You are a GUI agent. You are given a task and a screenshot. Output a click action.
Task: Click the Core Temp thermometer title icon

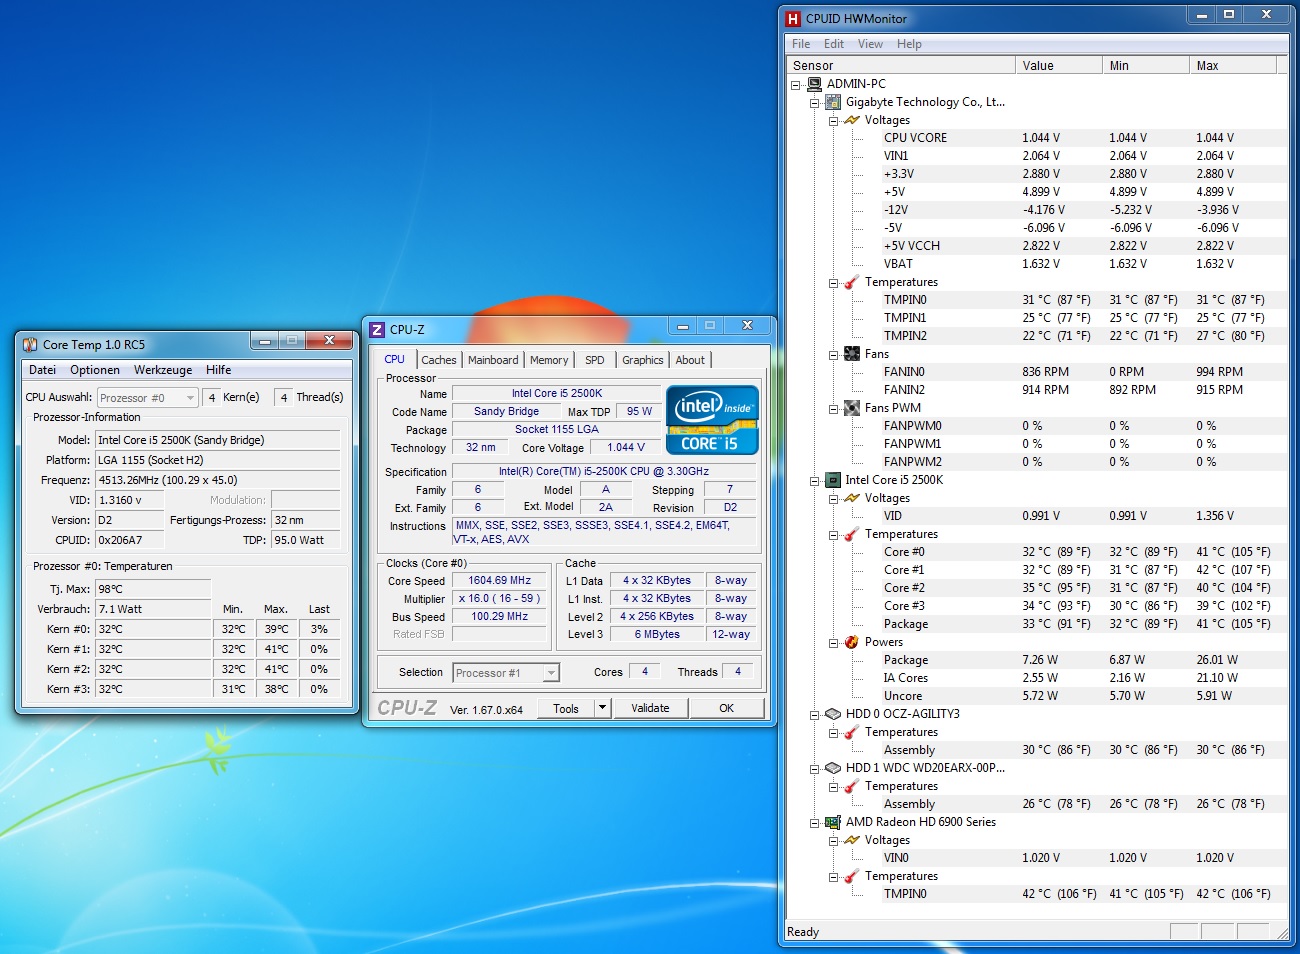click(x=30, y=344)
